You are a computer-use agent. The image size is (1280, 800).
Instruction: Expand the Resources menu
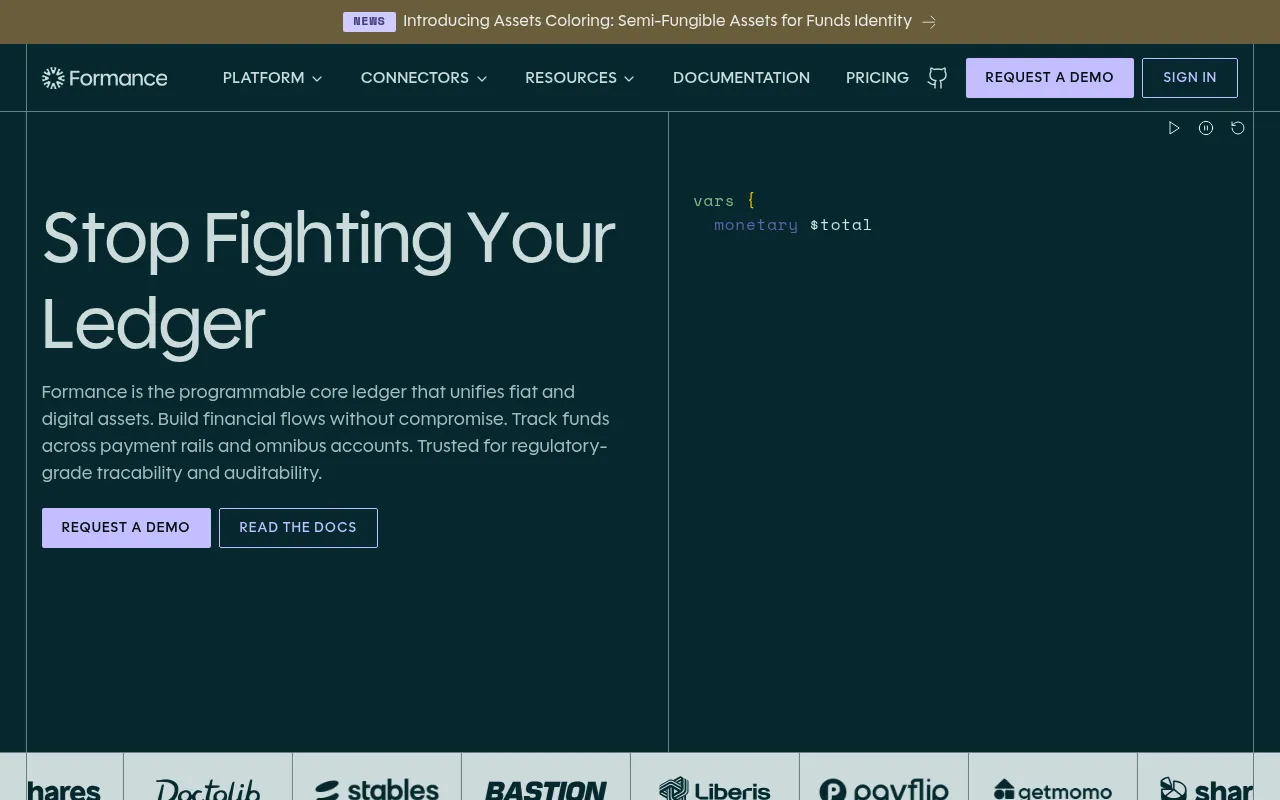click(580, 78)
